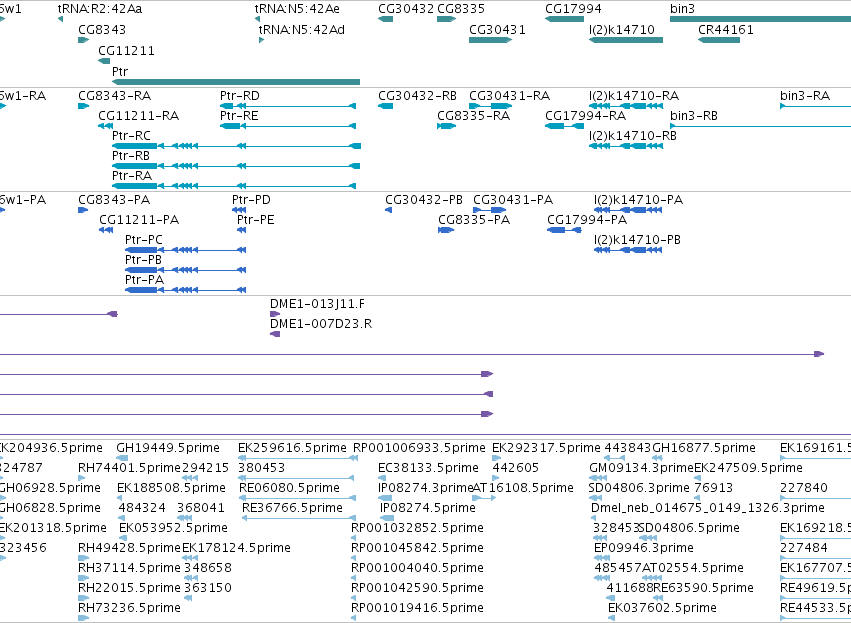Click the CG11211-RA transcript label
The height and width of the screenshot is (623, 851).
pyautogui.click(x=138, y=116)
